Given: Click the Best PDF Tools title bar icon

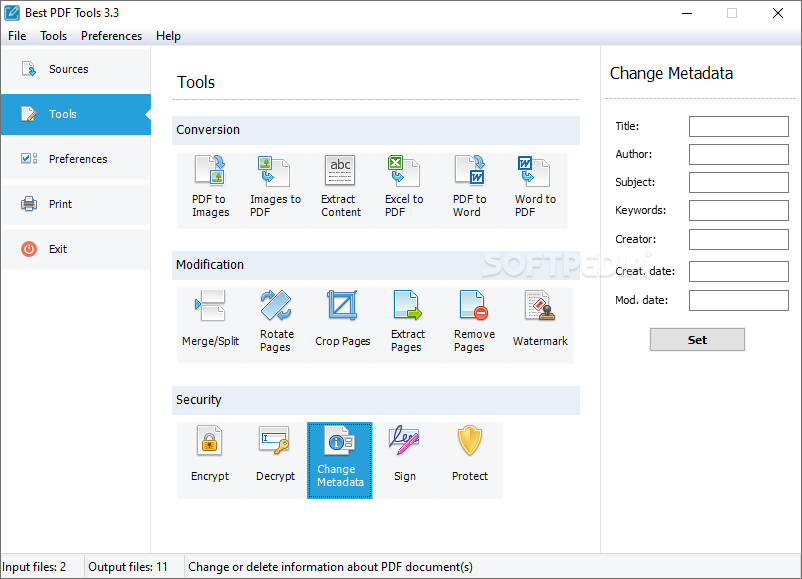Looking at the screenshot, I should coord(12,13).
